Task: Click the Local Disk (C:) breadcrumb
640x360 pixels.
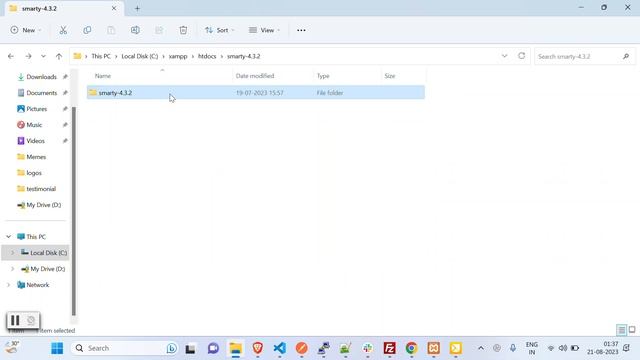Action: tap(140, 56)
